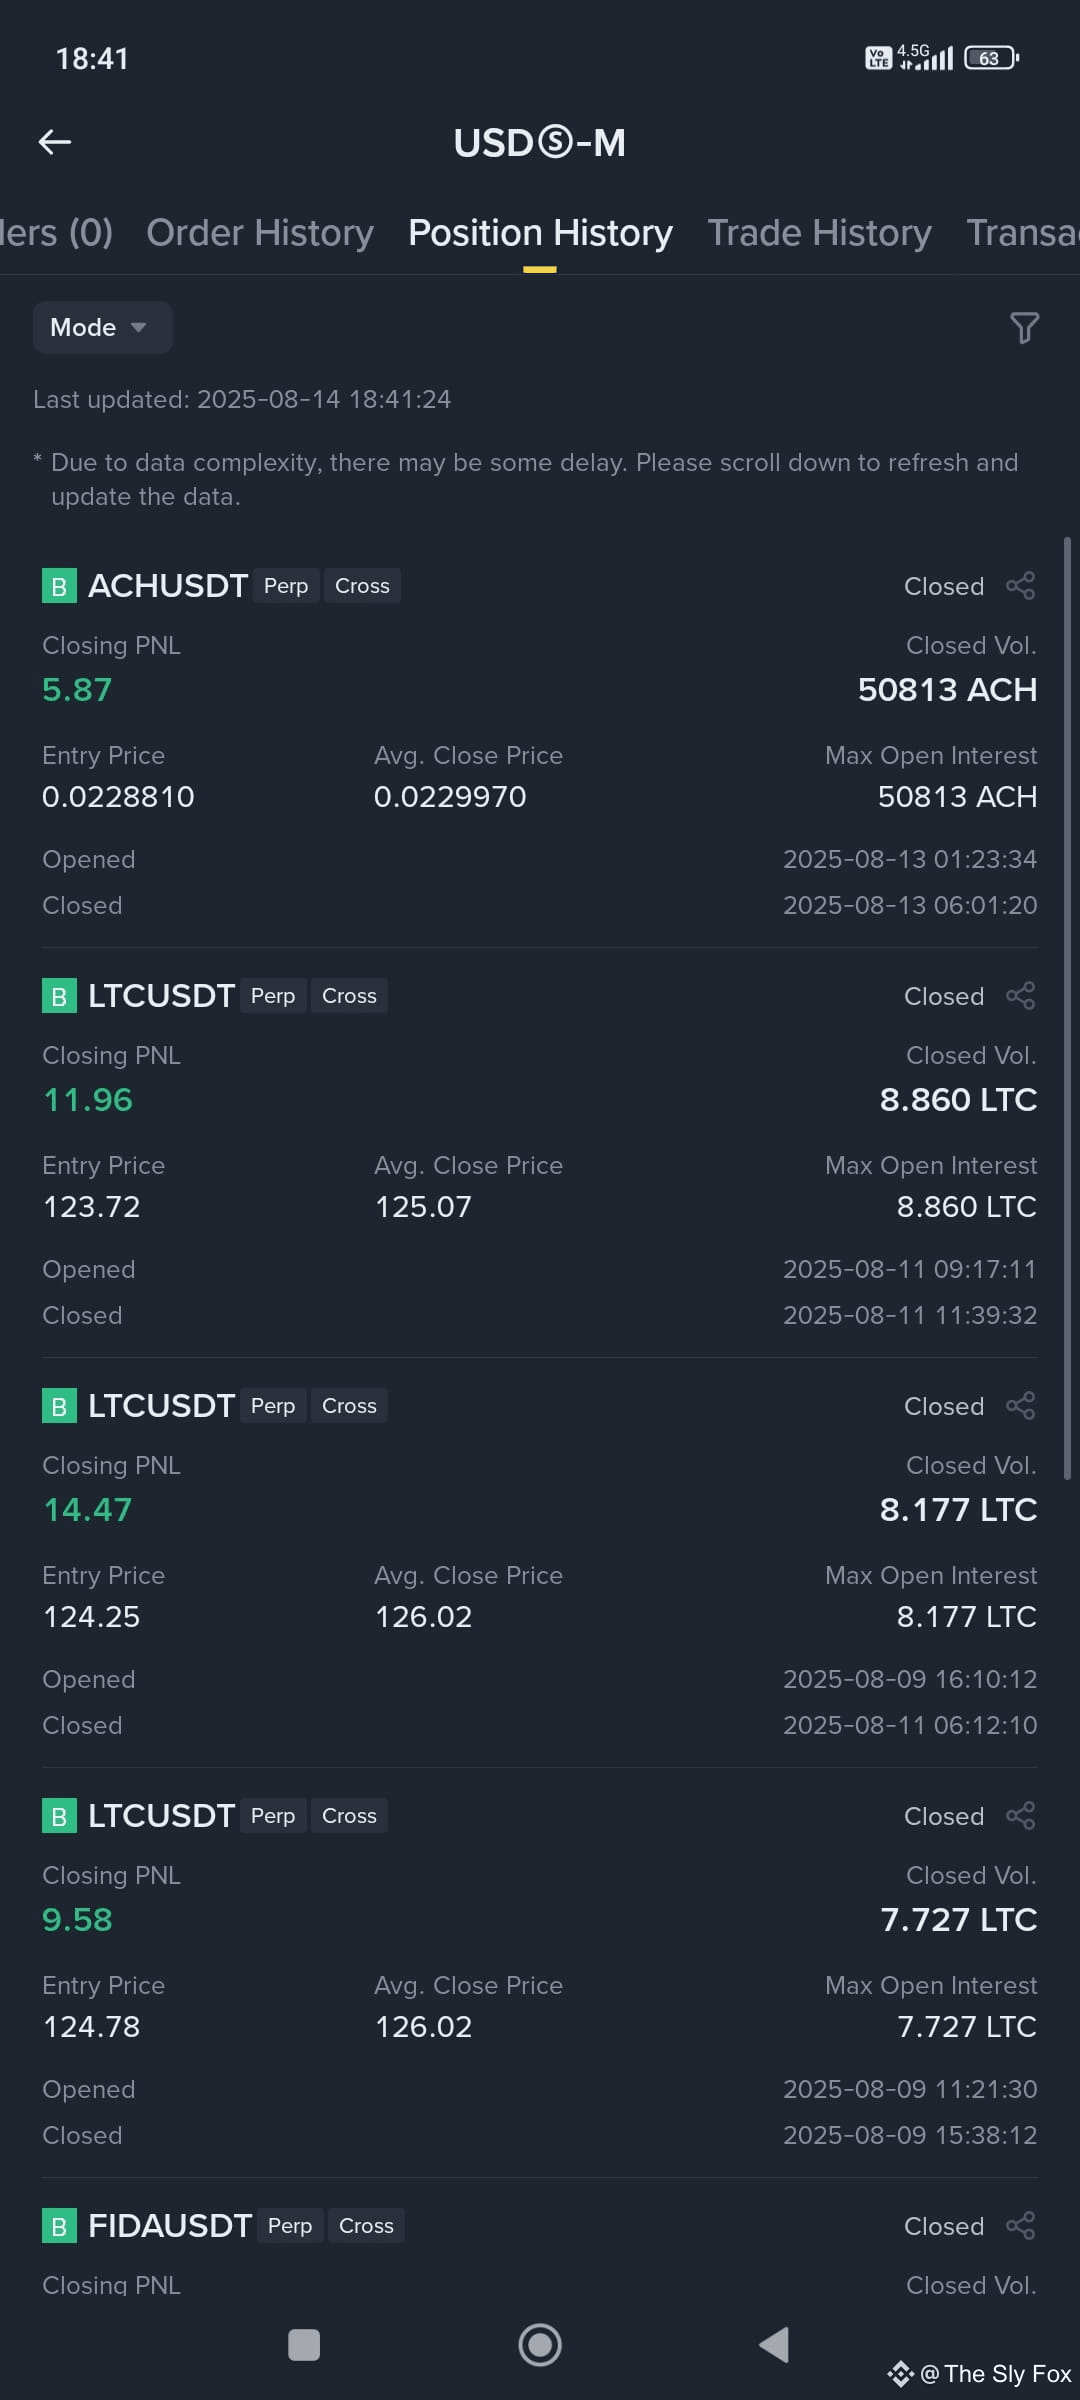
Task: Tap the Android back triangle button
Action: pos(775,2345)
